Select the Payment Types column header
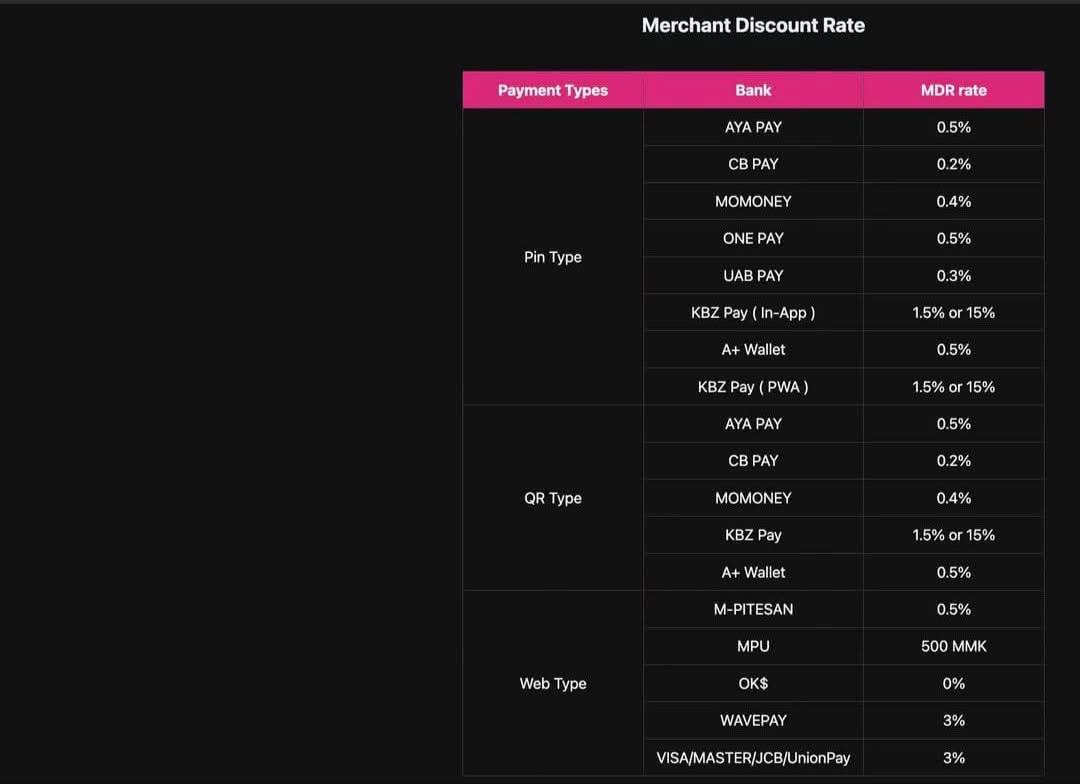 tap(553, 90)
